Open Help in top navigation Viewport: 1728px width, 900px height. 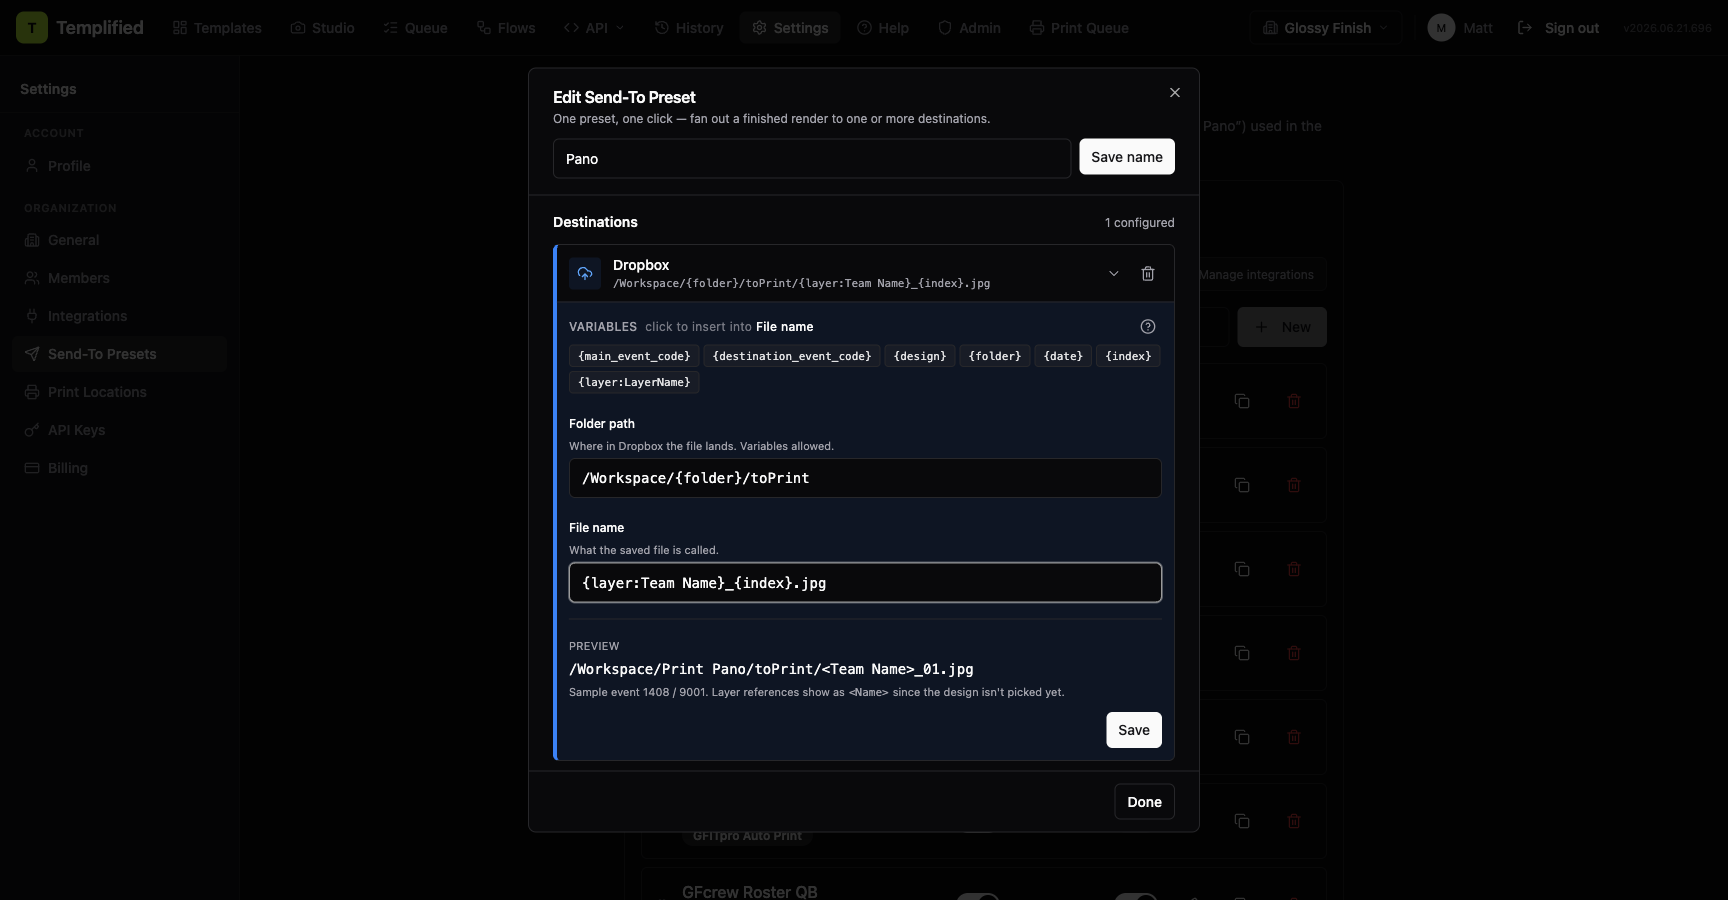tap(883, 28)
